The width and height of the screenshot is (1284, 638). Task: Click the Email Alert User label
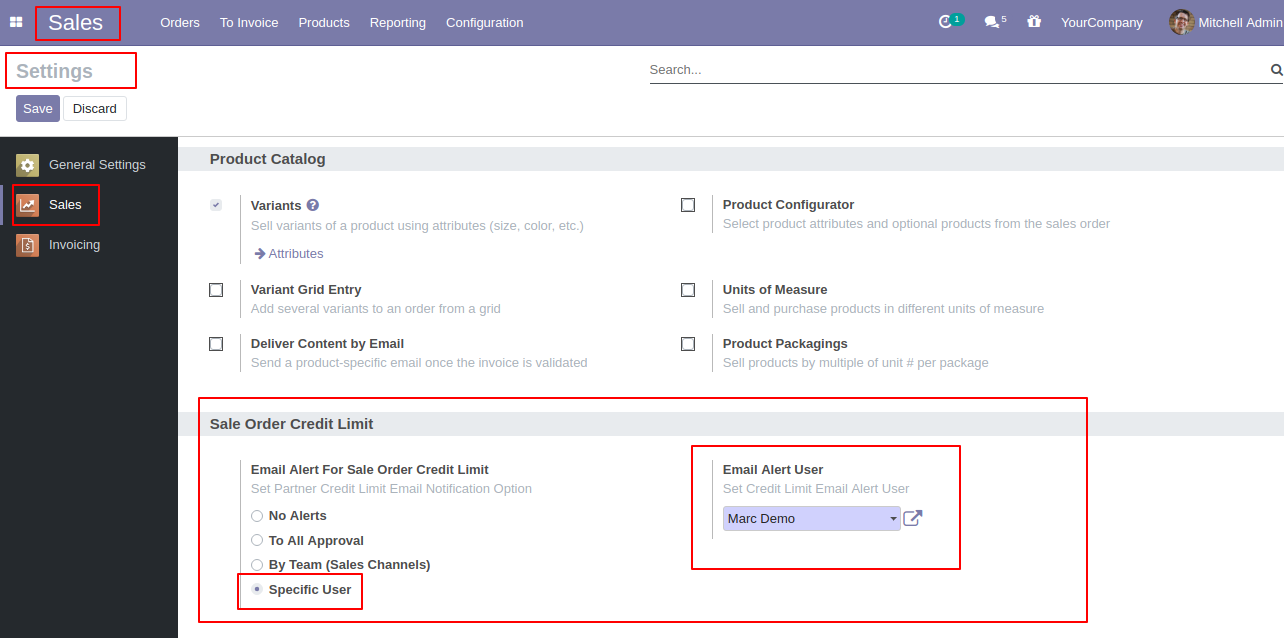pos(773,470)
